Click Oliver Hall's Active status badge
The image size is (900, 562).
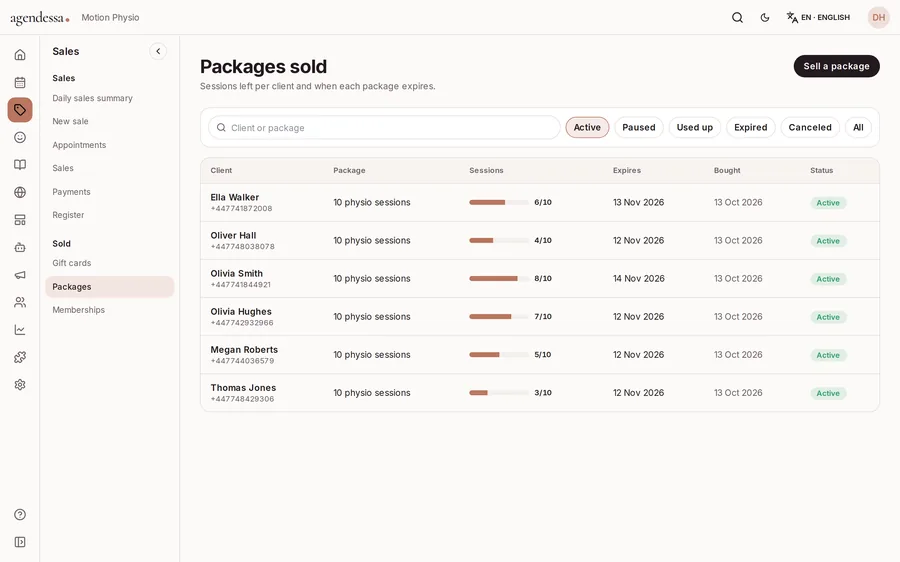(828, 241)
